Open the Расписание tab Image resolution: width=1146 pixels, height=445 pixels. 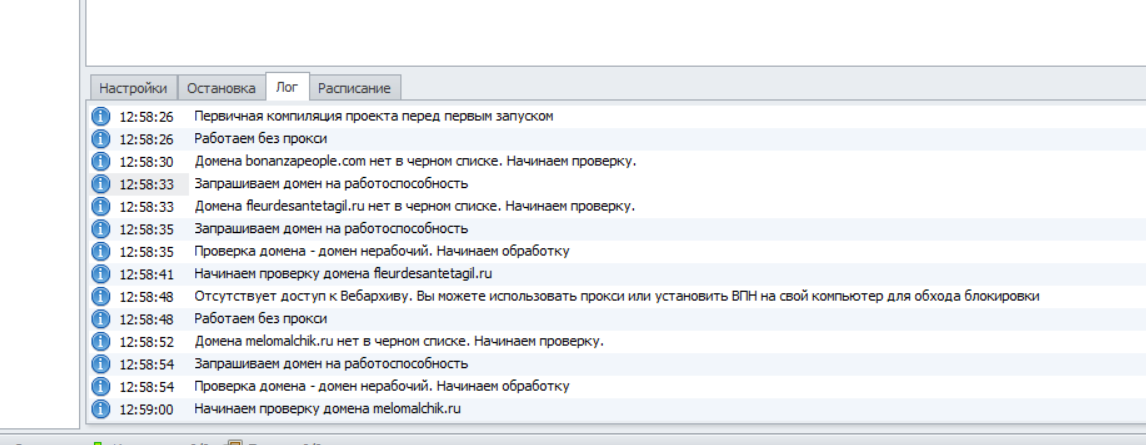pos(355,88)
